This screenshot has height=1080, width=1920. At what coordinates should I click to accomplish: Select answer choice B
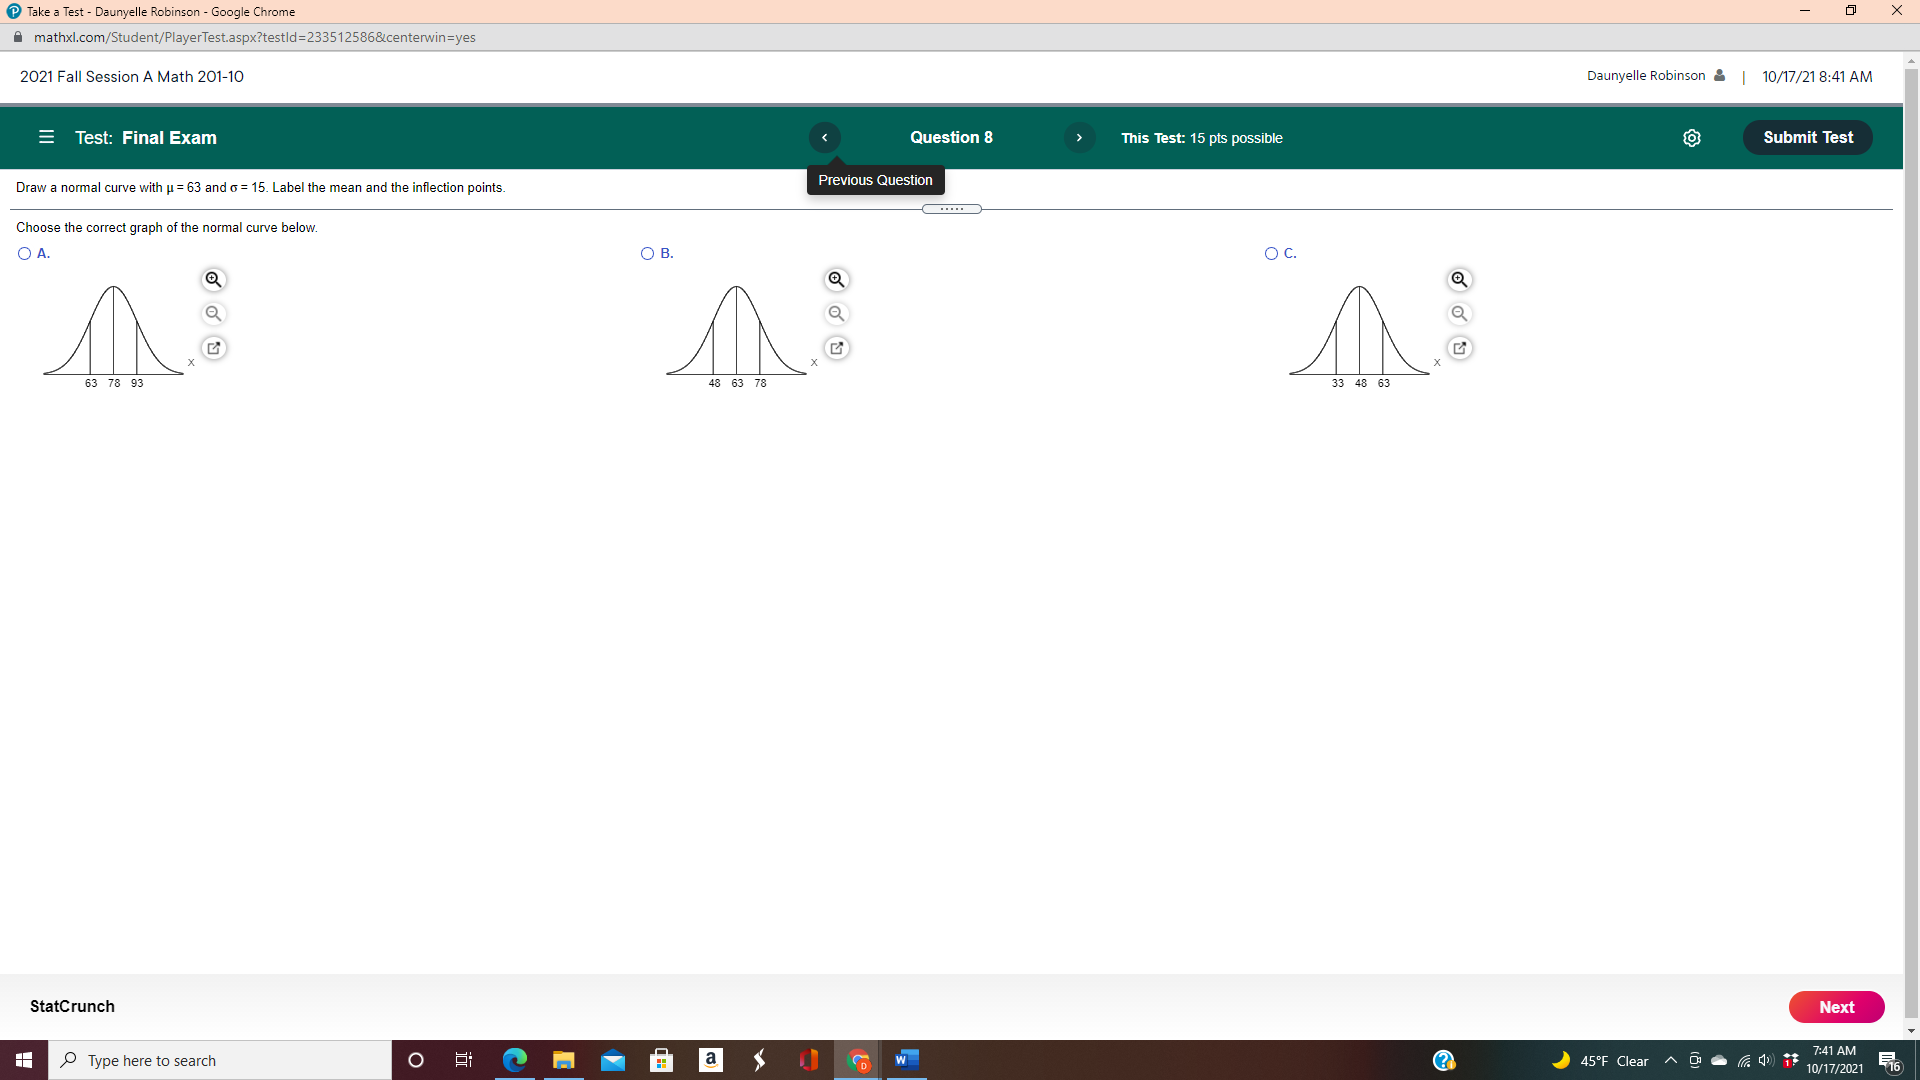(647, 253)
